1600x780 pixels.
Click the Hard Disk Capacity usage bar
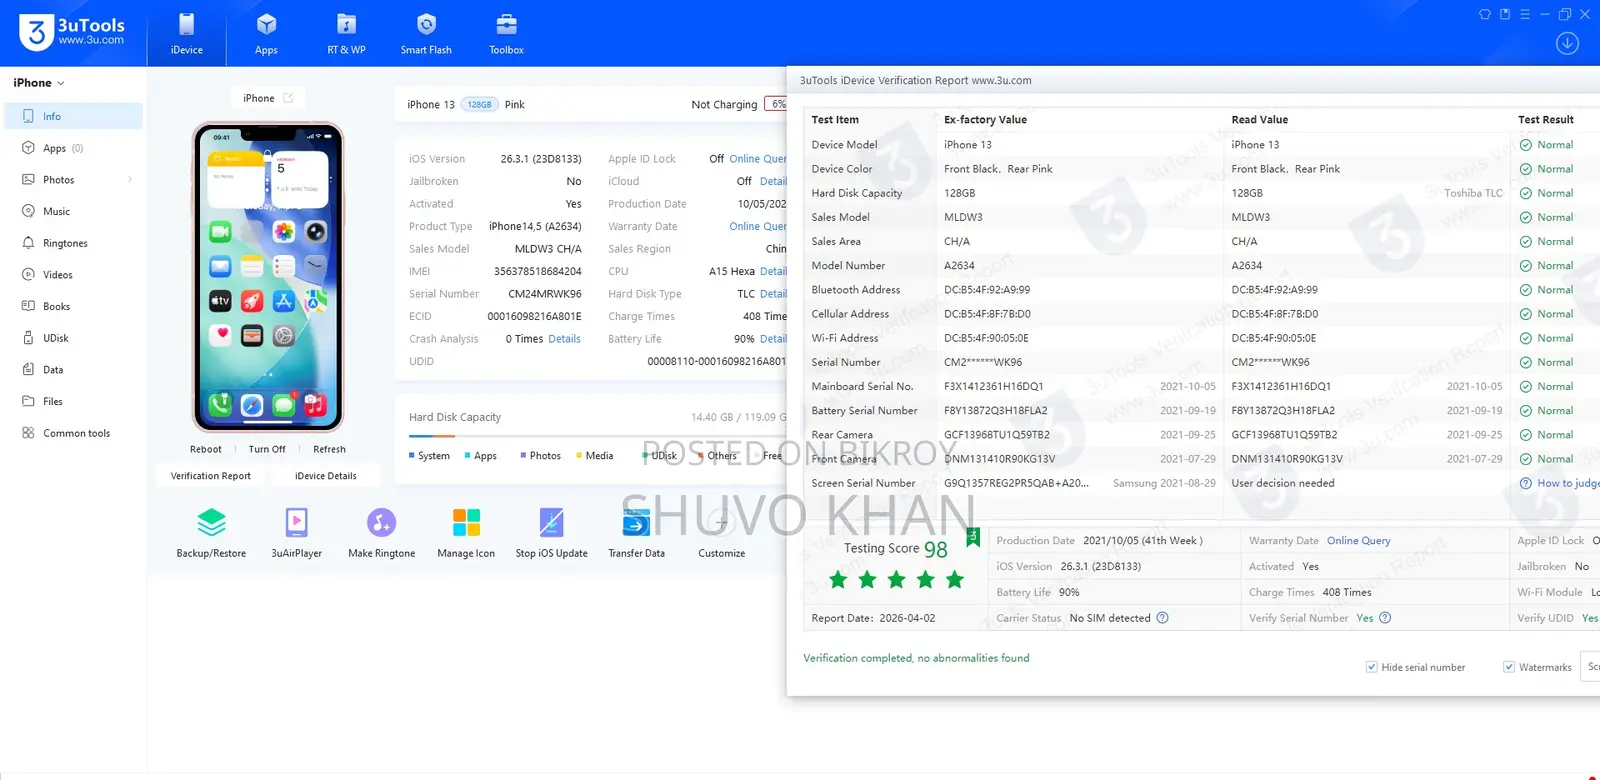[x=597, y=436]
